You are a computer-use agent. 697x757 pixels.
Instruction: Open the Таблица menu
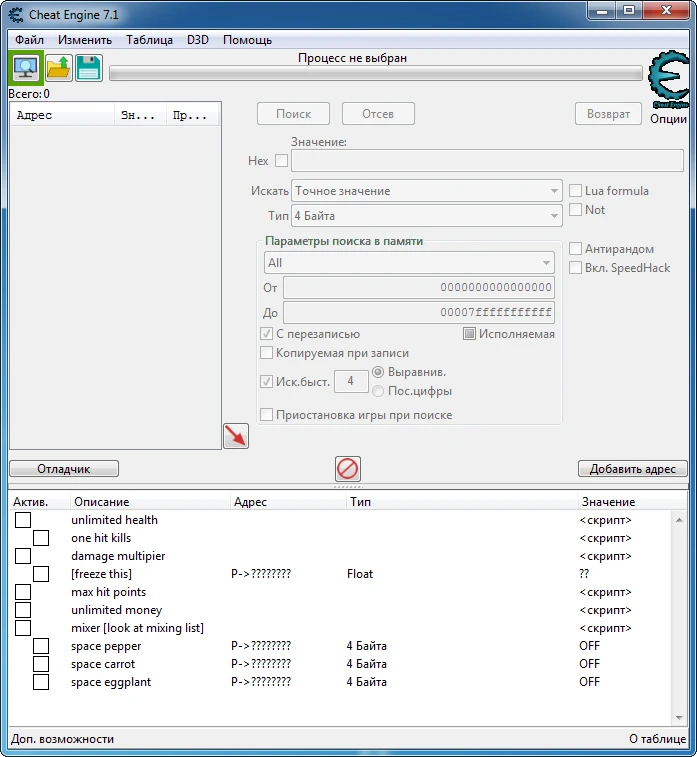pyautogui.click(x=149, y=40)
